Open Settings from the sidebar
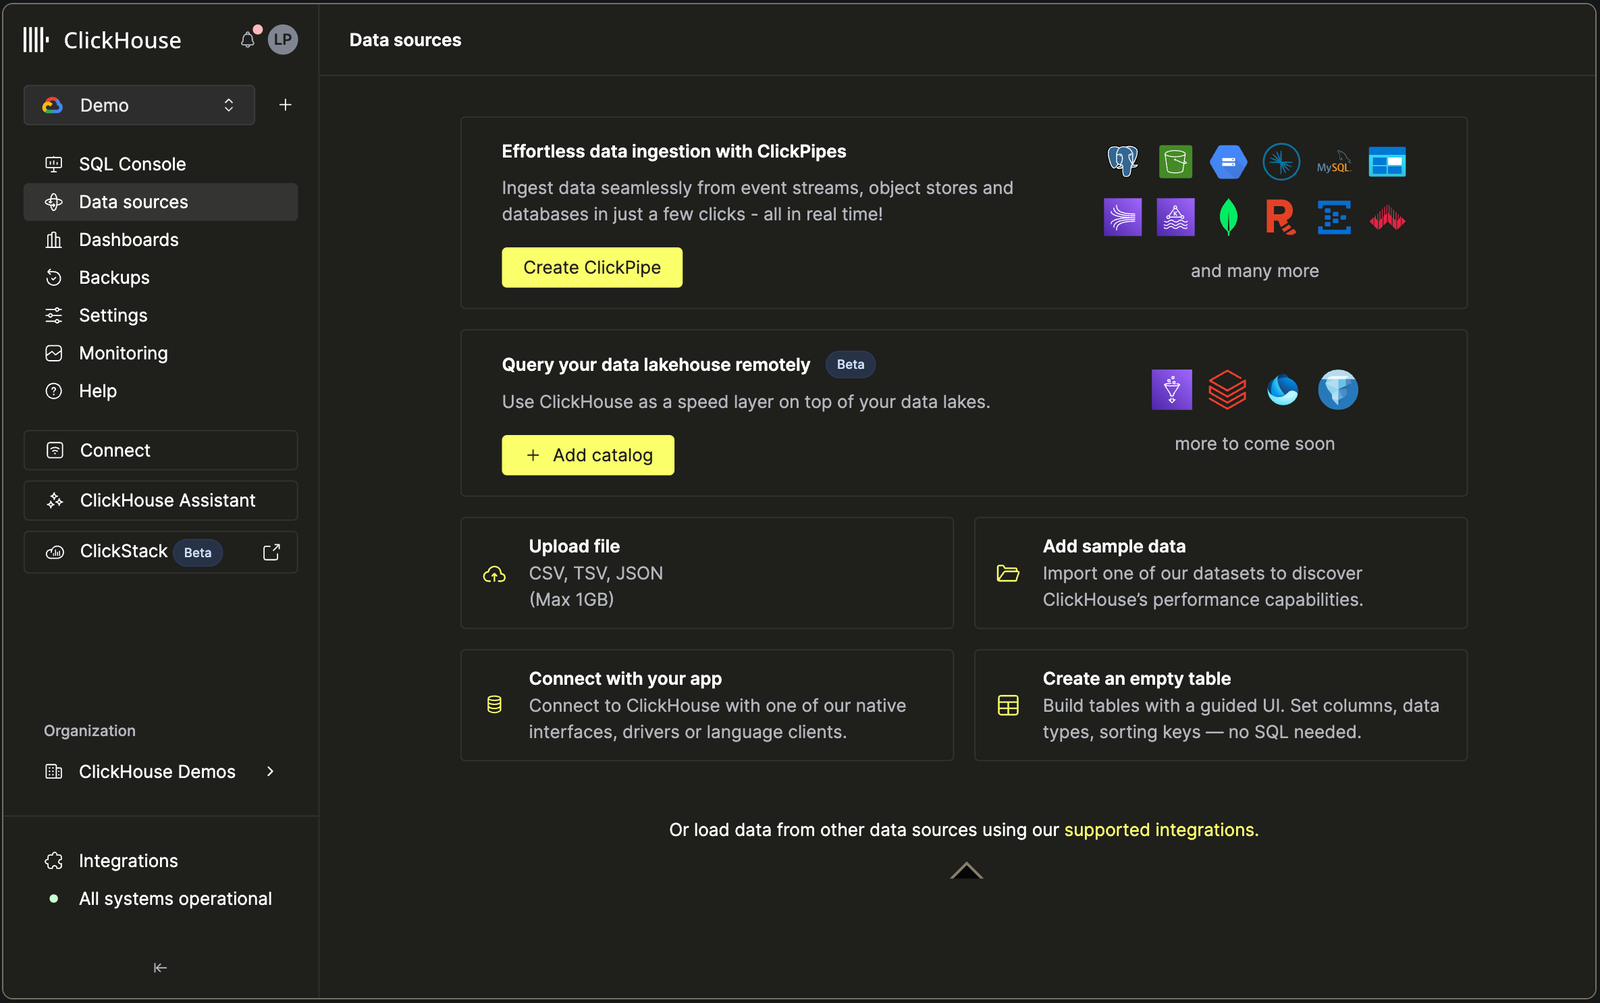This screenshot has height=1003, width=1600. pos(160,316)
